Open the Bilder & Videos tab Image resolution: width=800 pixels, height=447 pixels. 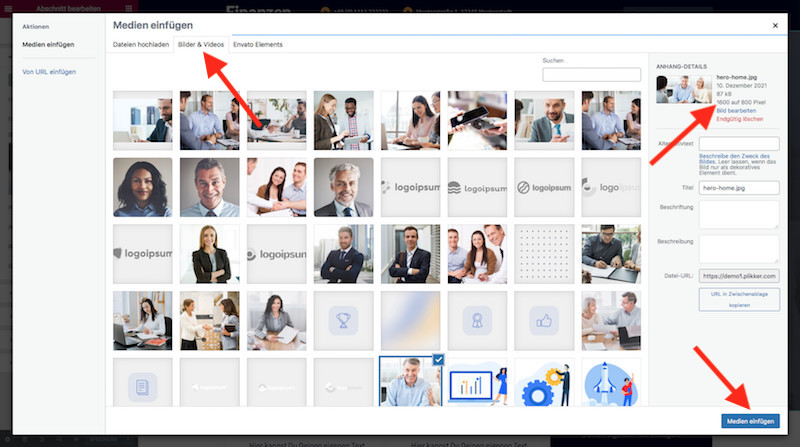(200, 45)
